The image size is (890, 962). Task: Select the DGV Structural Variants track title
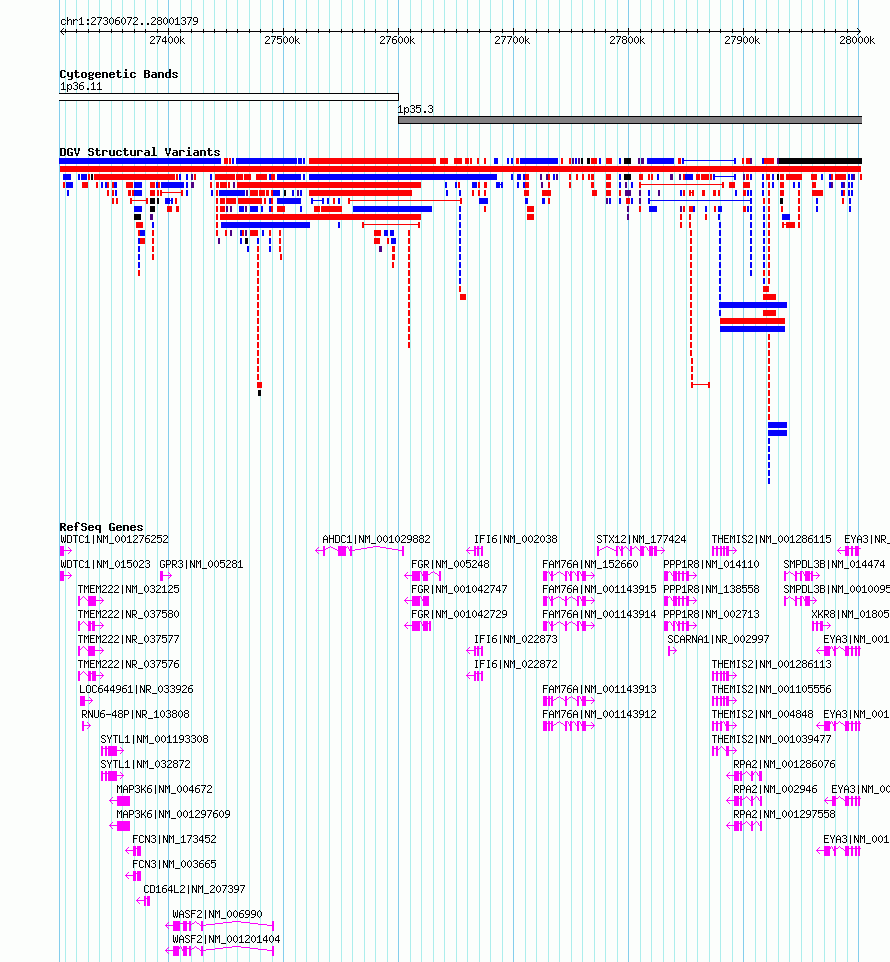pos(140,152)
